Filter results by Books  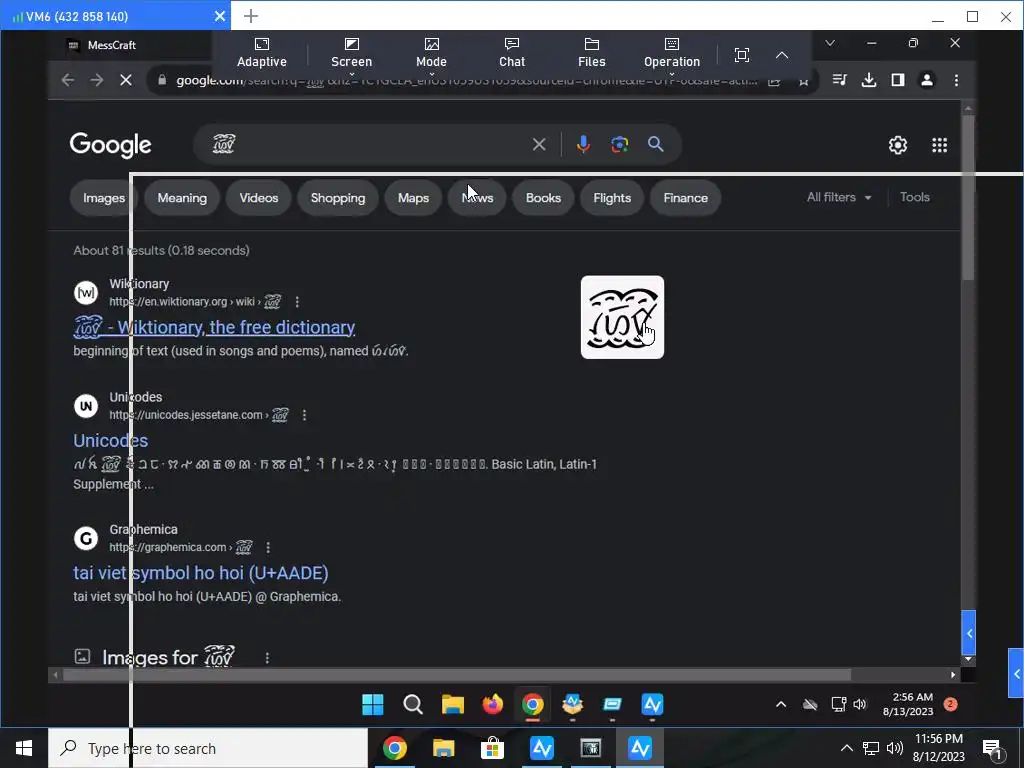click(543, 198)
